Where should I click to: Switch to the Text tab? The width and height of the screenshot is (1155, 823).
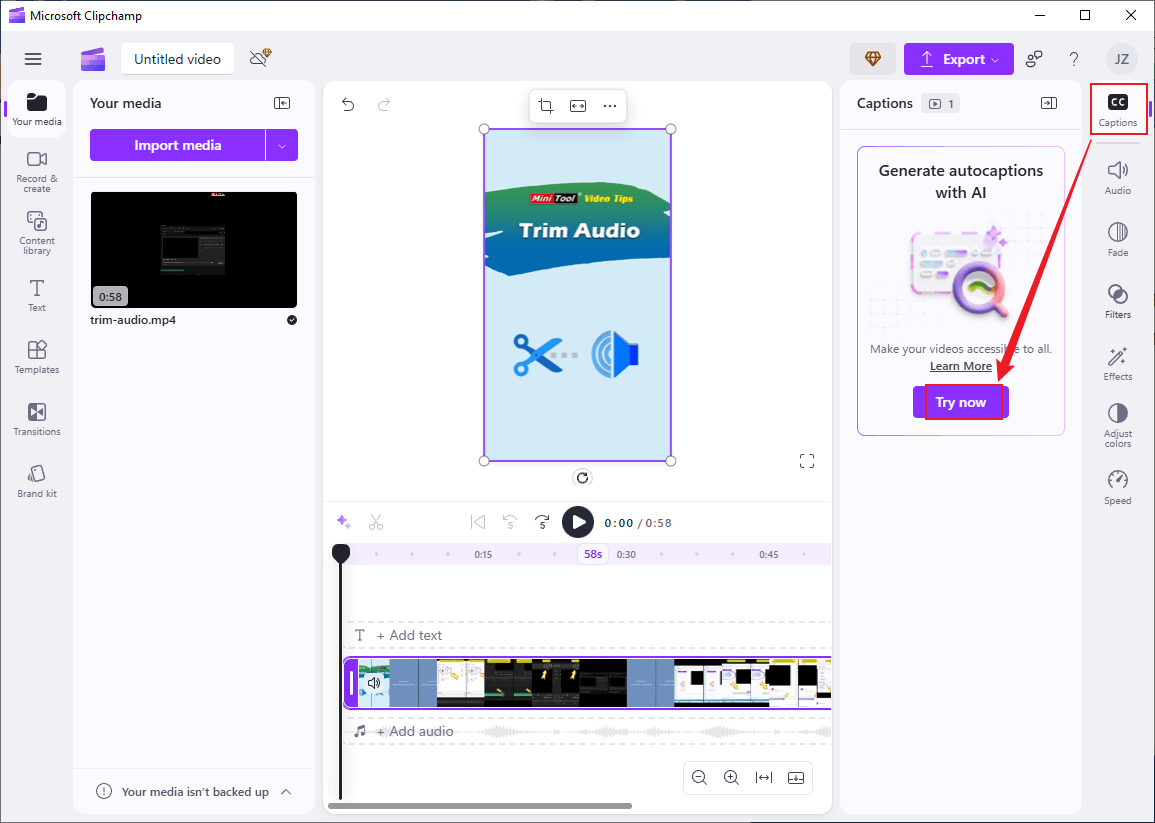click(36, 295)
